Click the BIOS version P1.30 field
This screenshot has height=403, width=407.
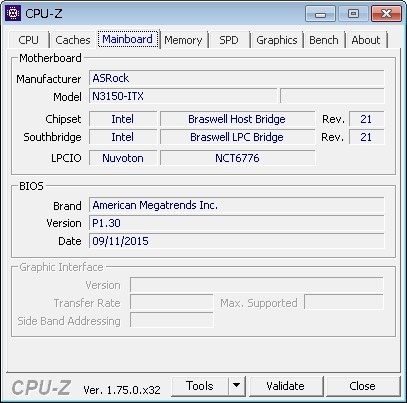[237, 223]
